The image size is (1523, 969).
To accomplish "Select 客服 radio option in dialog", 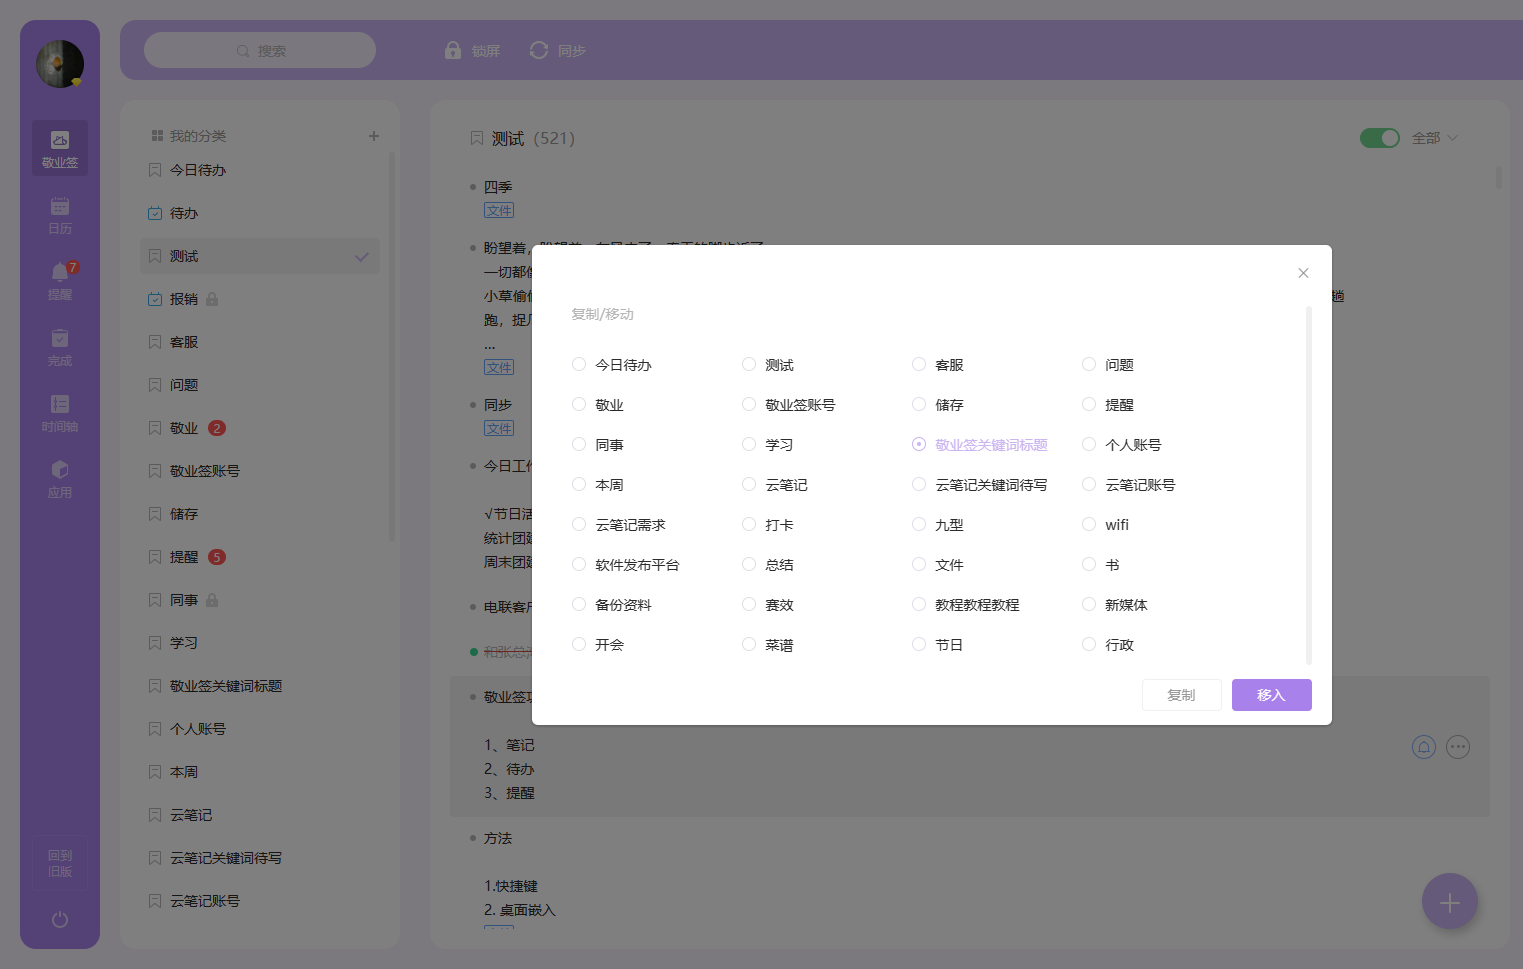I will (x=919, y=364).
